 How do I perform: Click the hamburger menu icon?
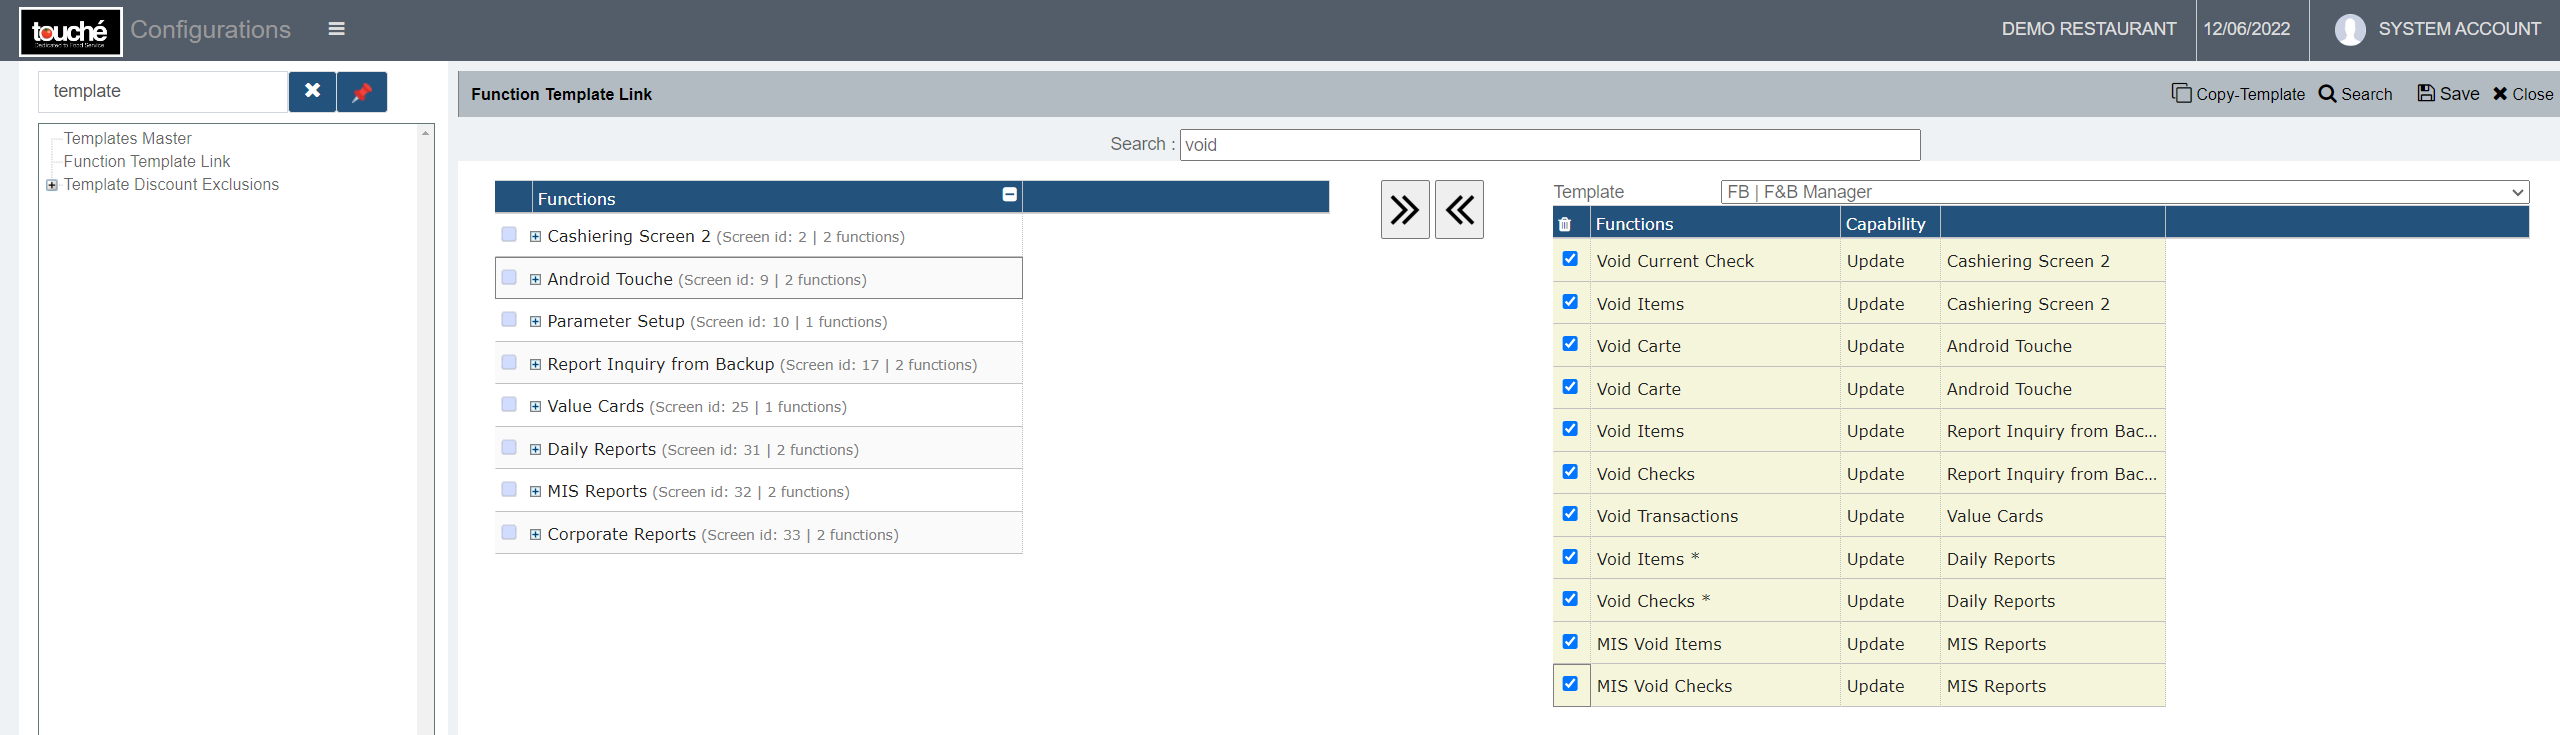pyautogui.click(x=336, y=29)
